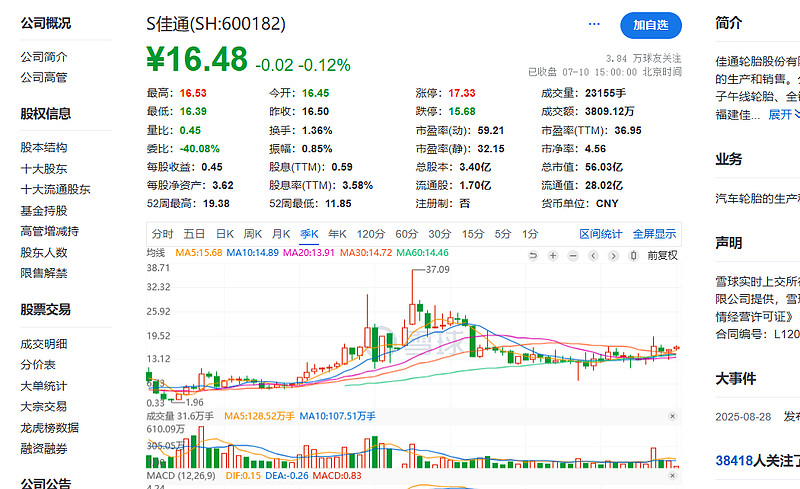Open 十大股东 in sidebar
The image size is (800, 489).
[x=44, y=168]
